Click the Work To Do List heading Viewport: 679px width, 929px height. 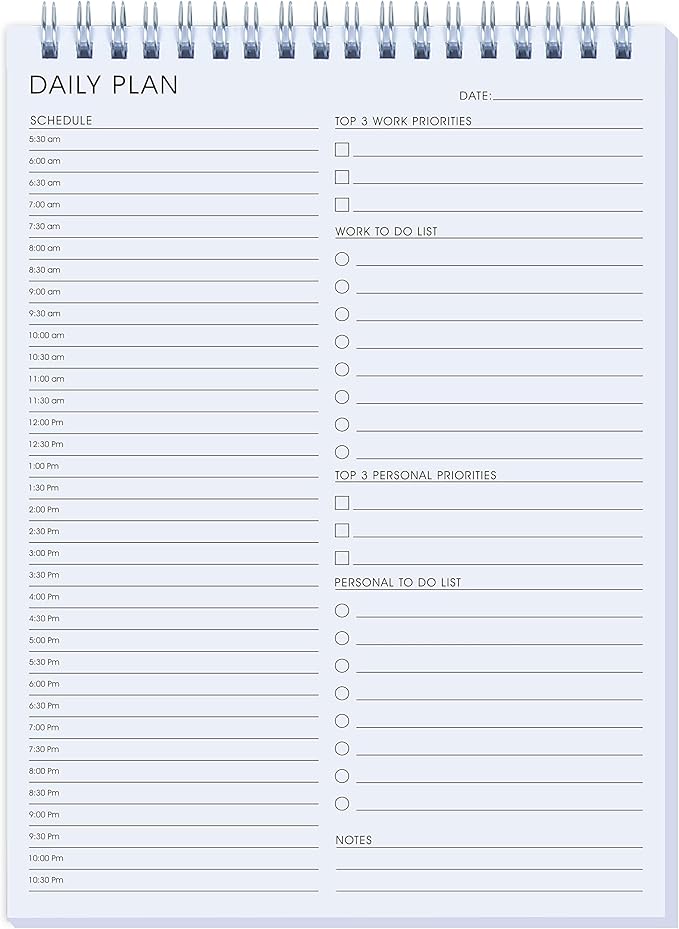pos(386,231)
